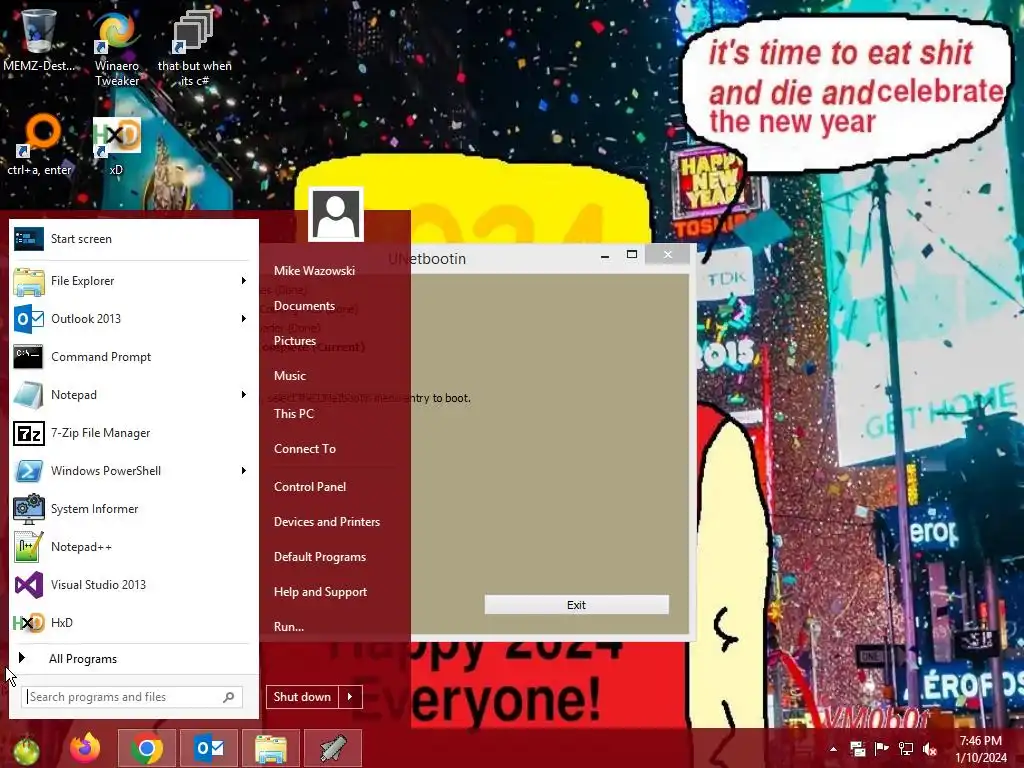Open File Explorer from the taskbar

tap(271, 748)
